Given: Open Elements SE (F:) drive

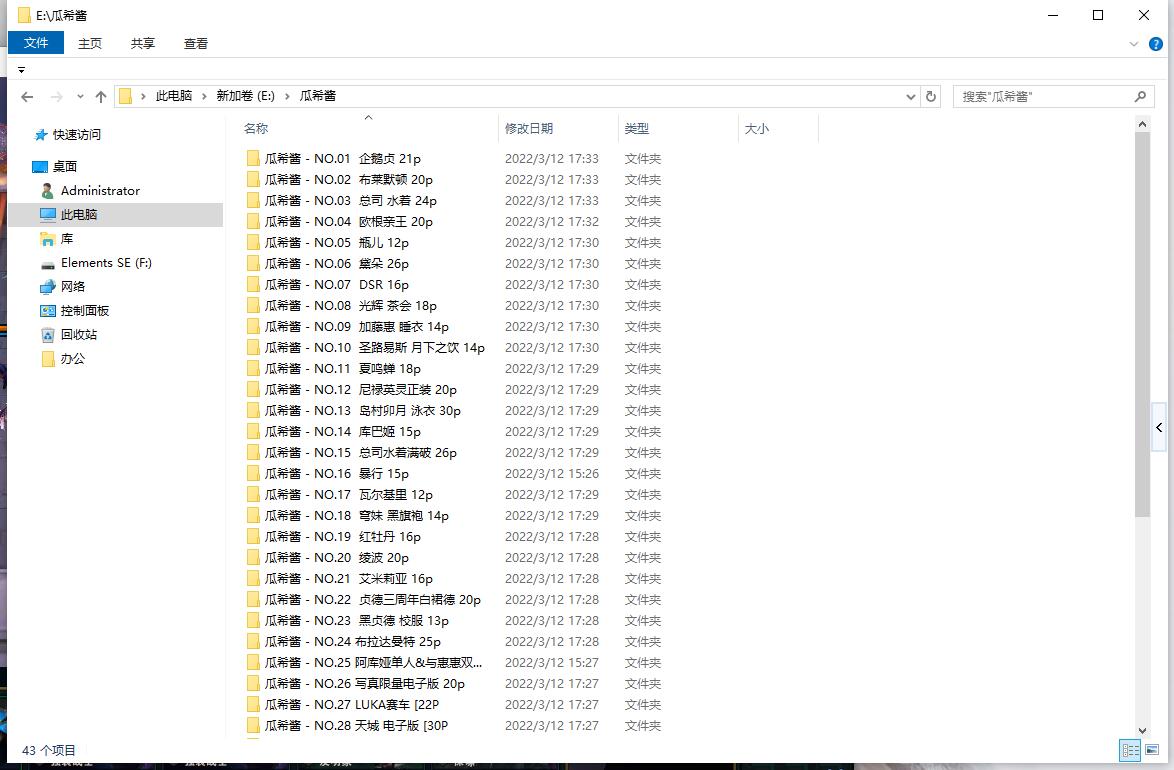Looking at the screenshot, I should pyautogui.click(x=105, y=263).
